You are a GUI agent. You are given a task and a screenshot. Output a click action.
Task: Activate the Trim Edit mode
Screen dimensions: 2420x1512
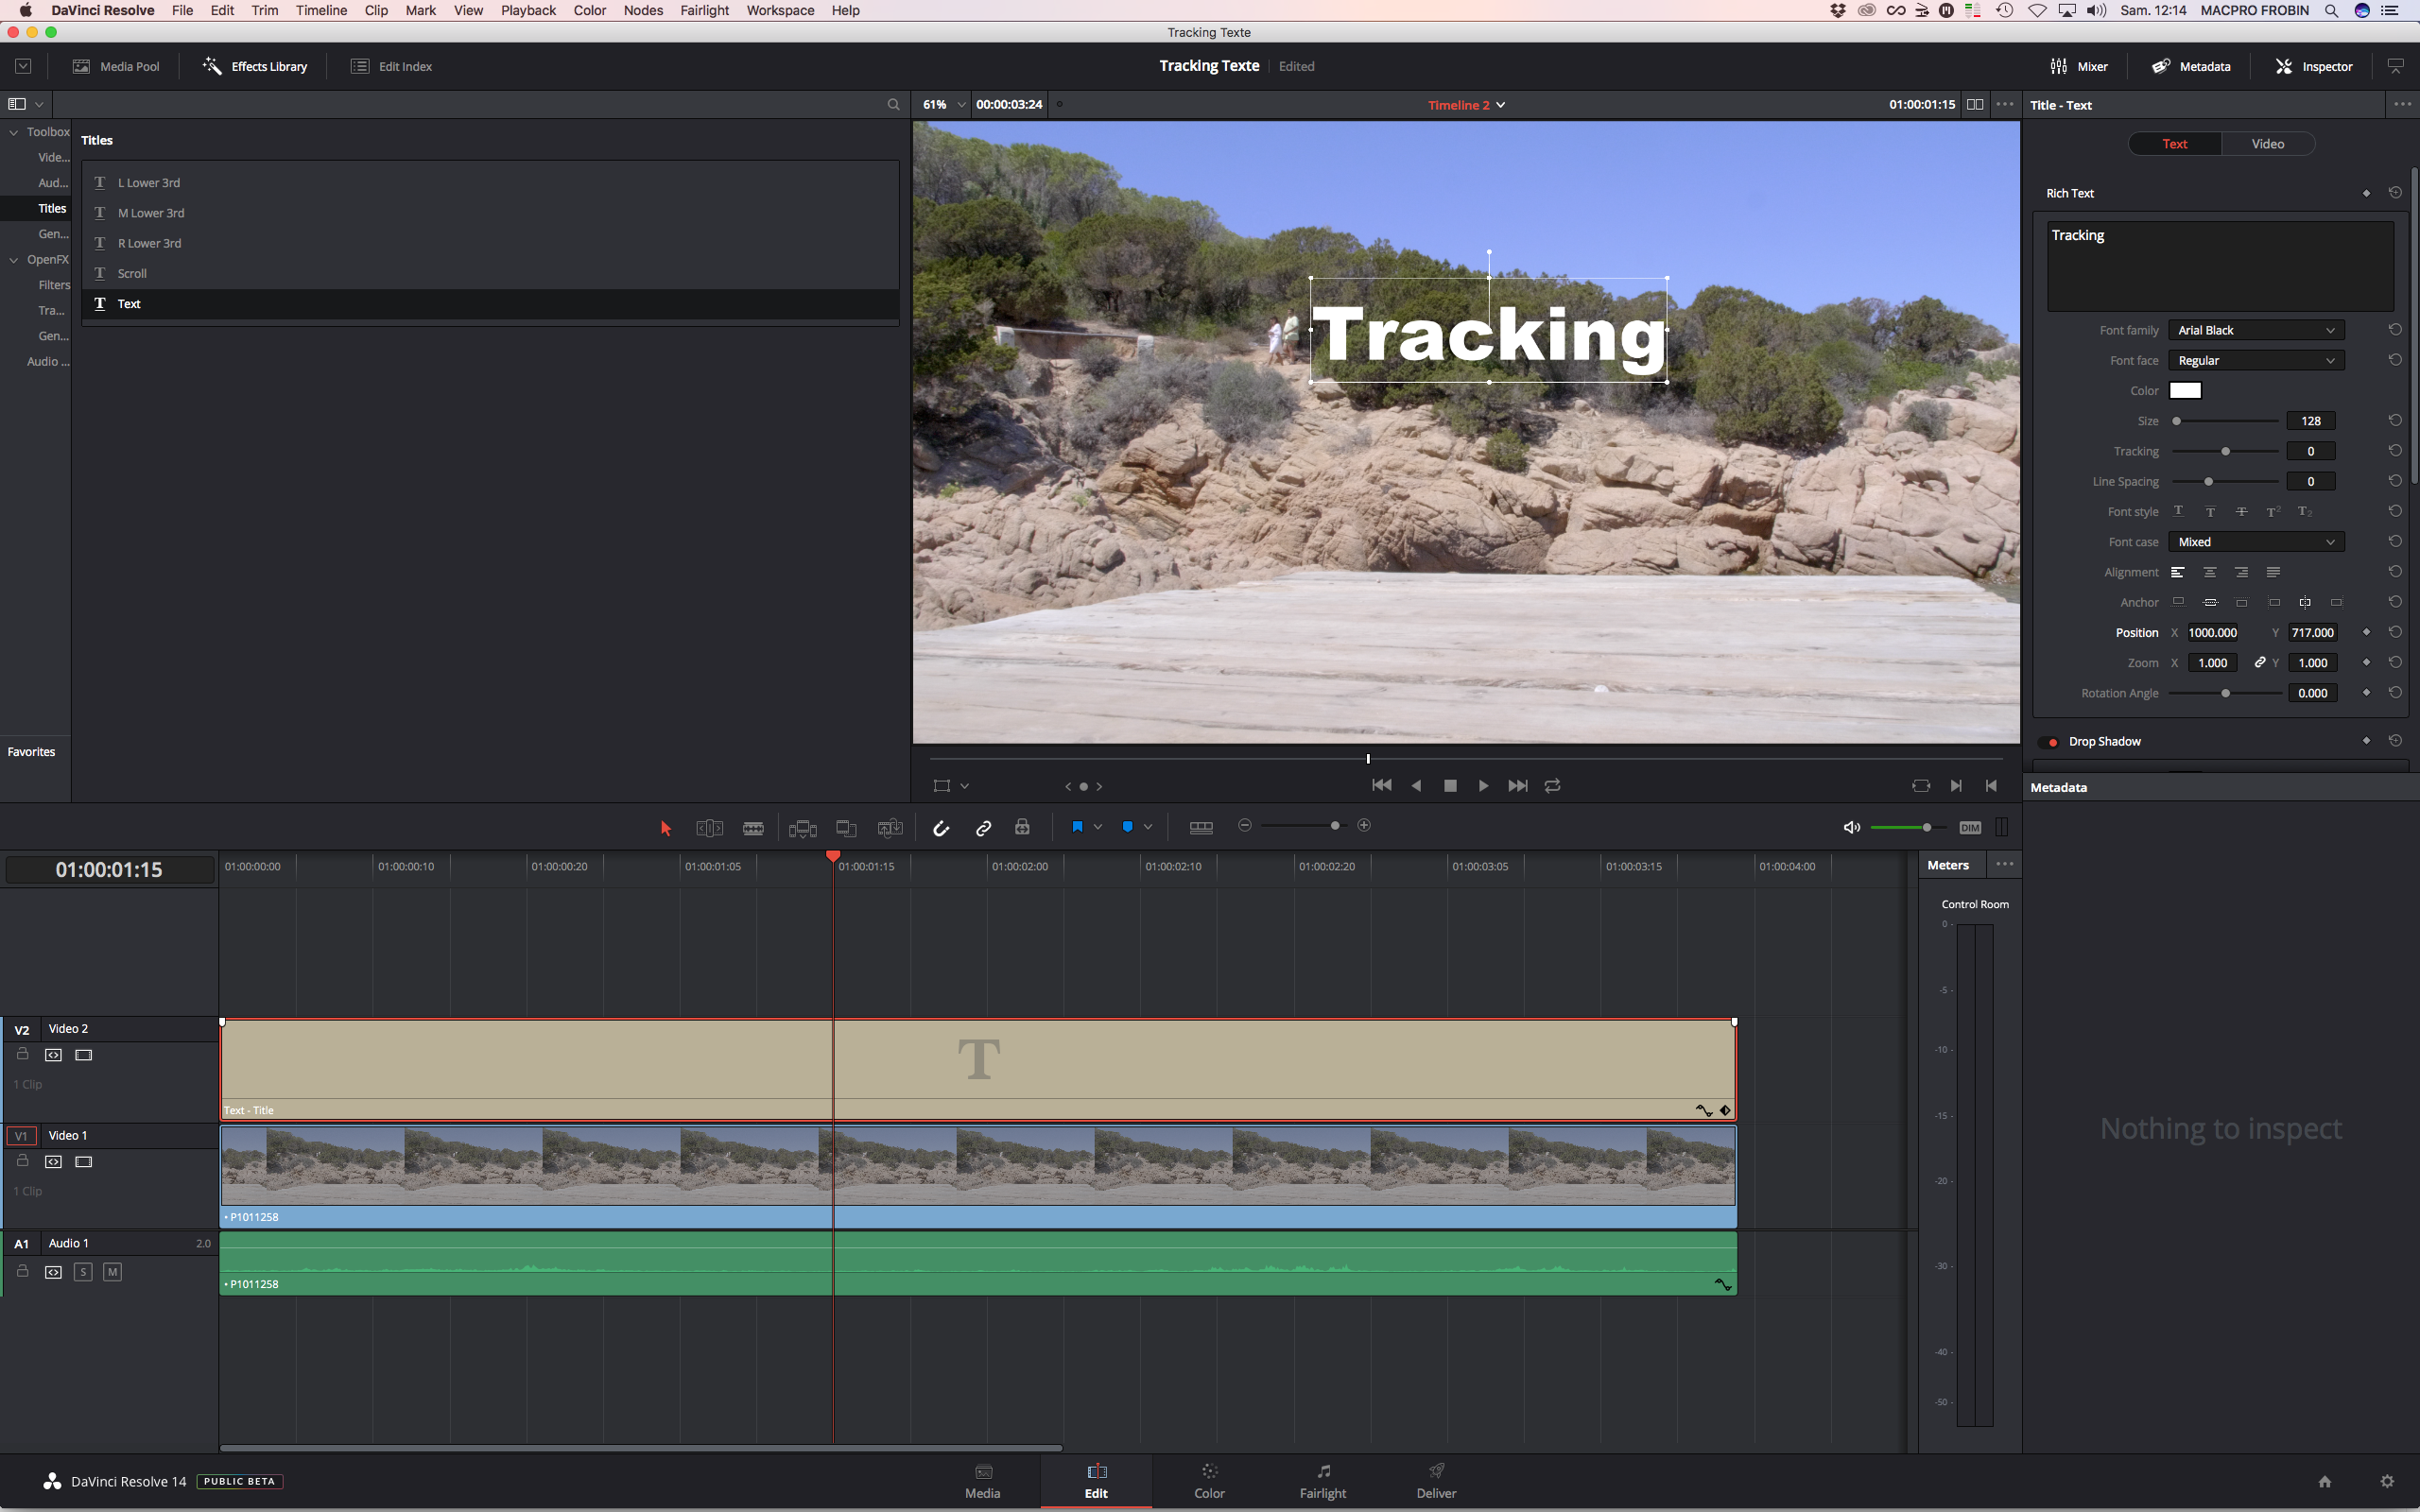click(x=708, y=828)
